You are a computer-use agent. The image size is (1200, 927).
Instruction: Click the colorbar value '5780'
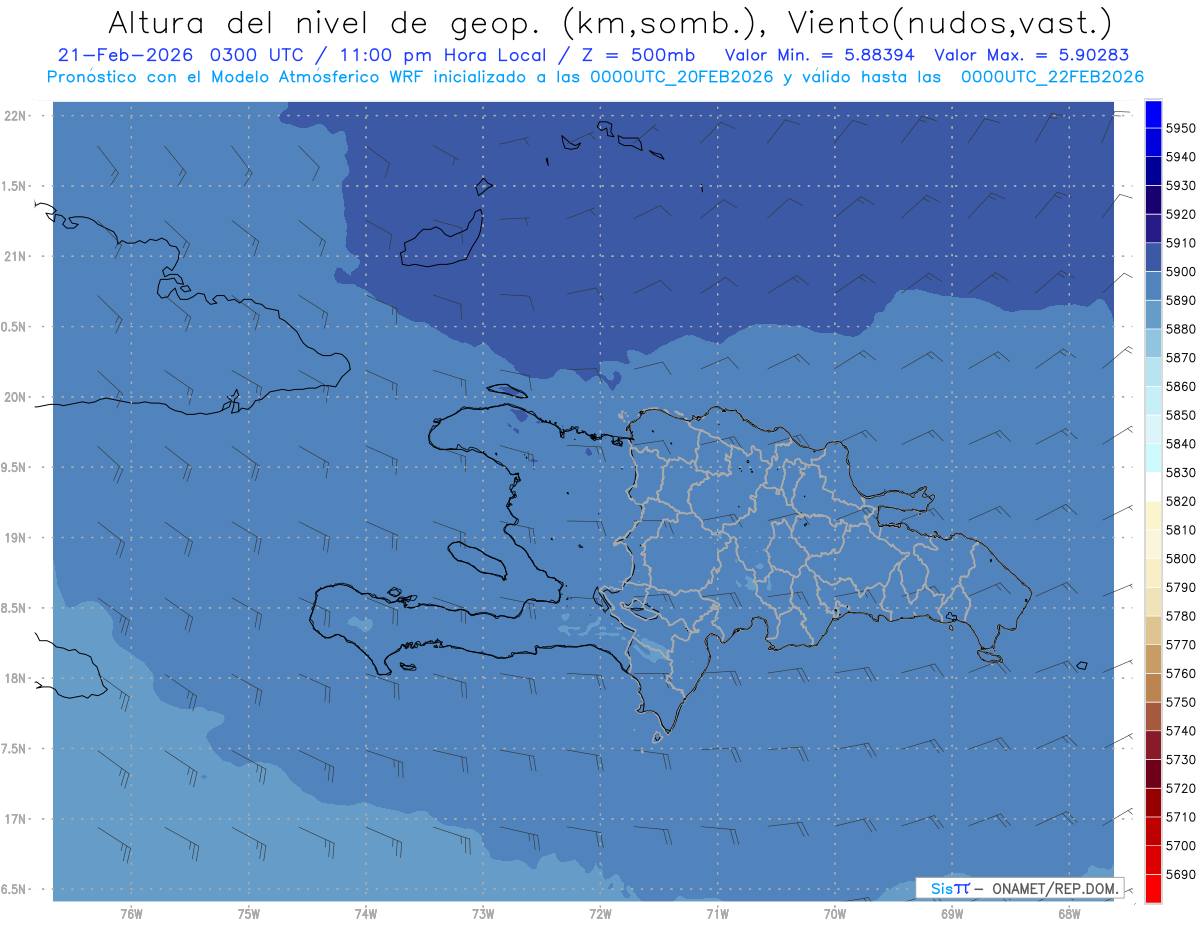pyautogui.click(x=1180, y=616)
